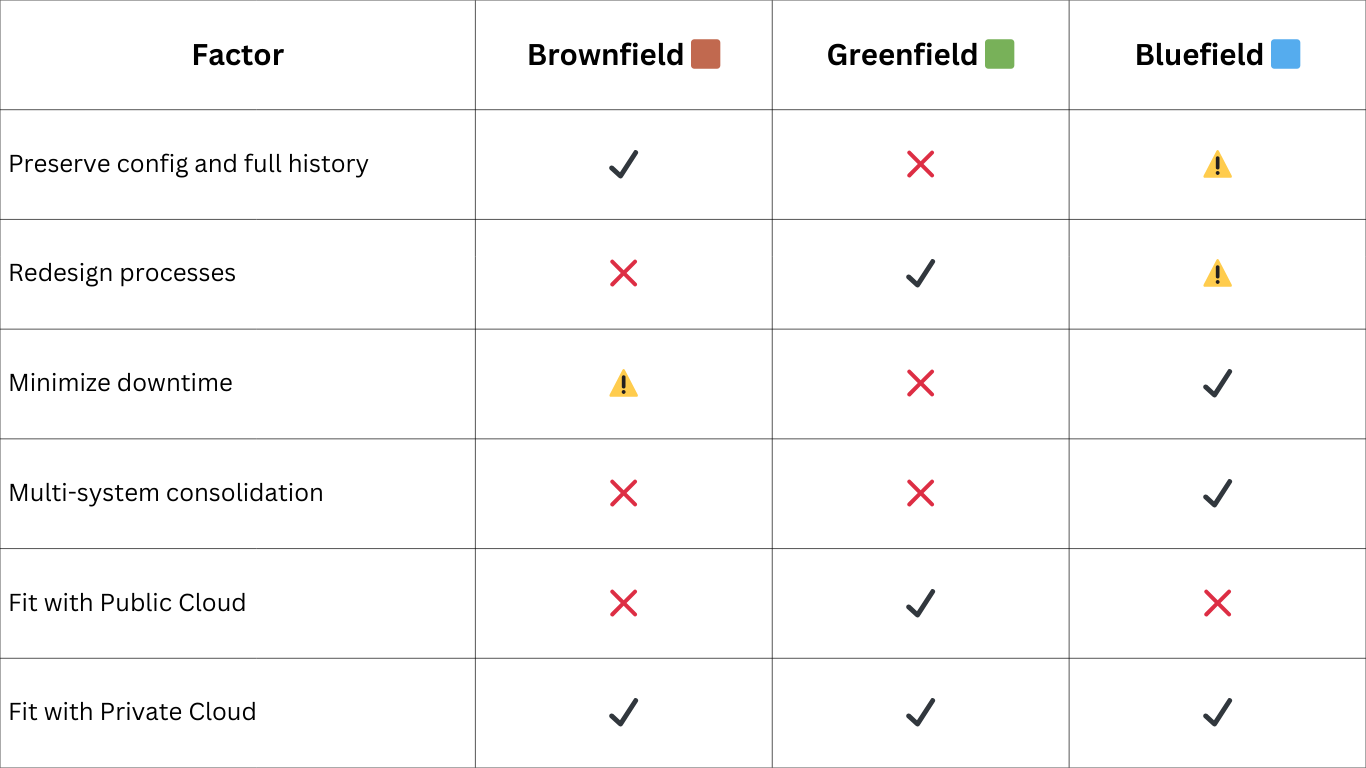Click the Greenfield checkmark for Redesign processes
The width and height of the screenshot is (1366, 768).
tap(920, 273)
